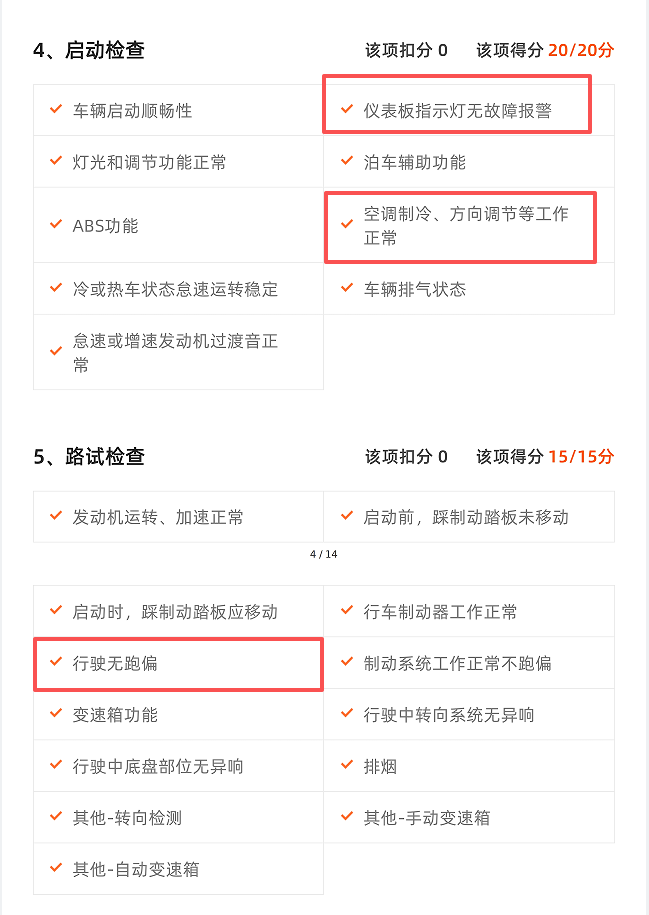649x915 pixels.
Task: Click the checkmark beside 车辆排气状态
Action: (347, 288)
